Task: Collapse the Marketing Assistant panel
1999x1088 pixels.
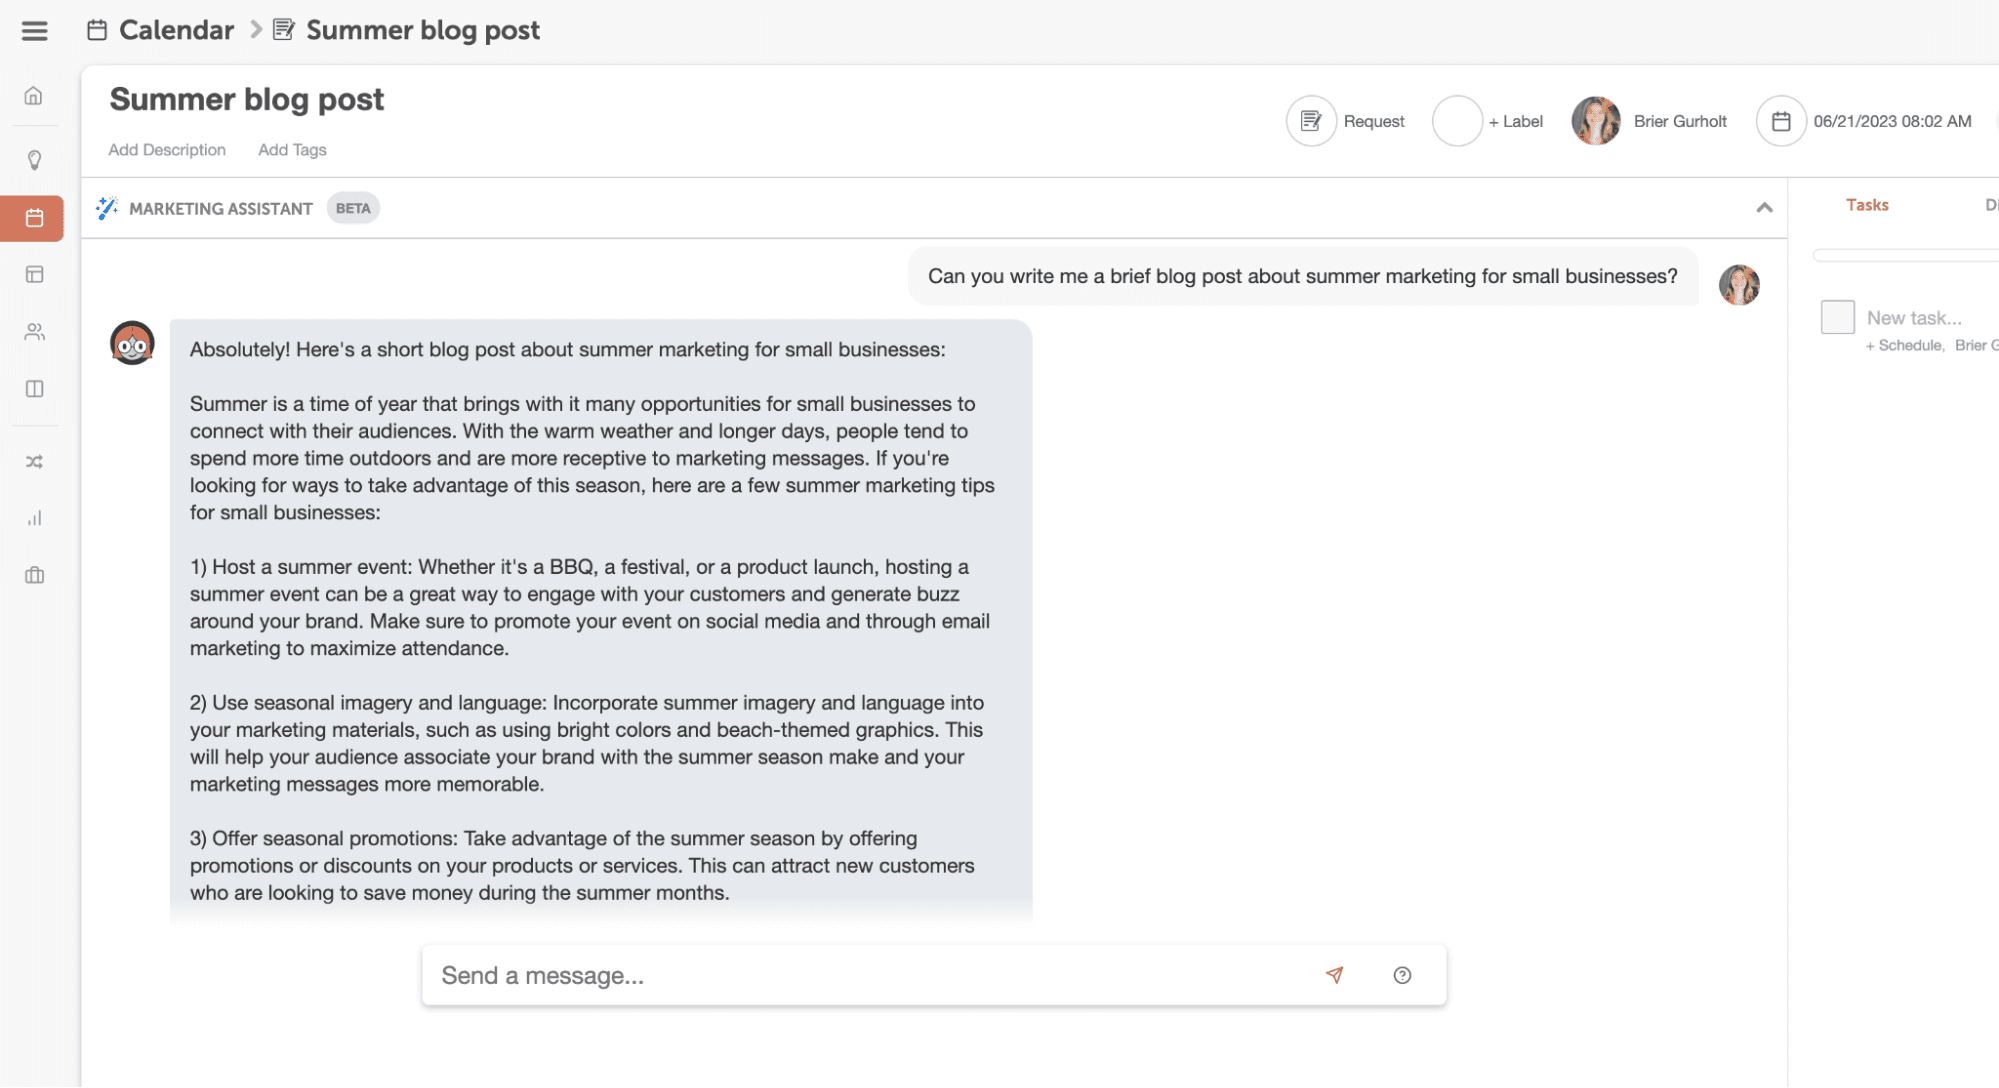Action: [1764, 208]
